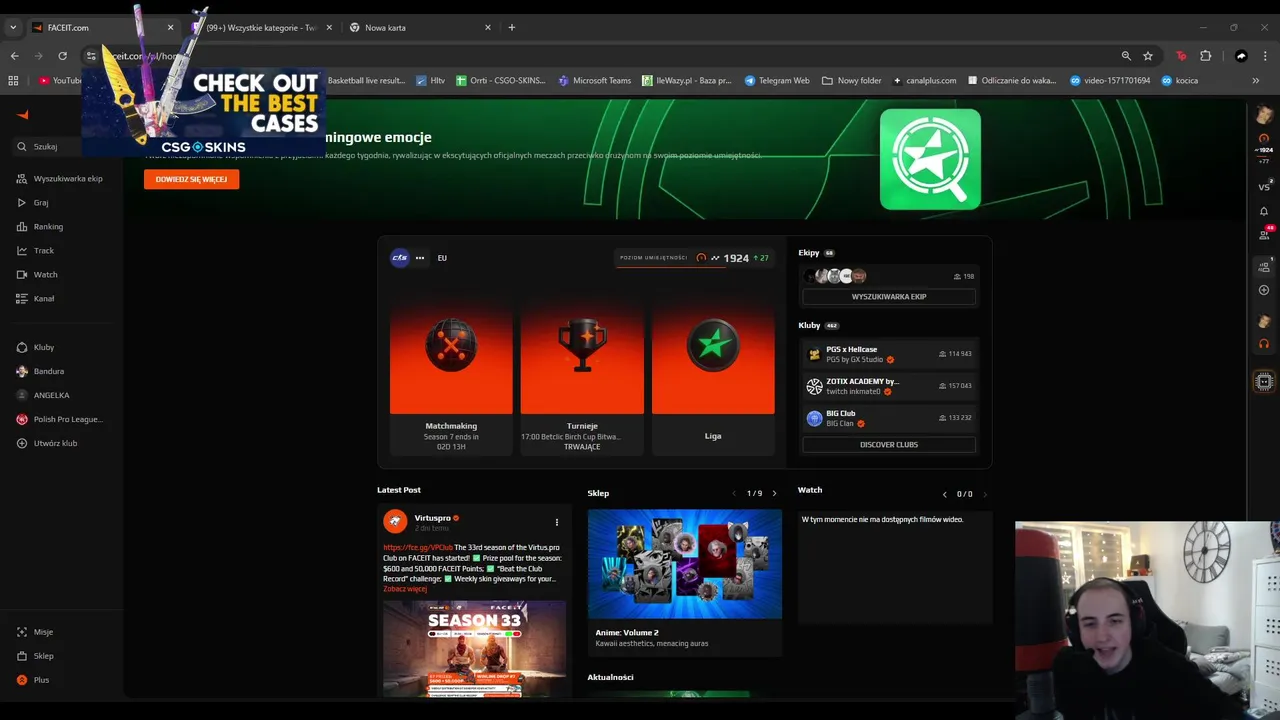
Task: Open the Virtuspro post author name
Action: [432, 518]
